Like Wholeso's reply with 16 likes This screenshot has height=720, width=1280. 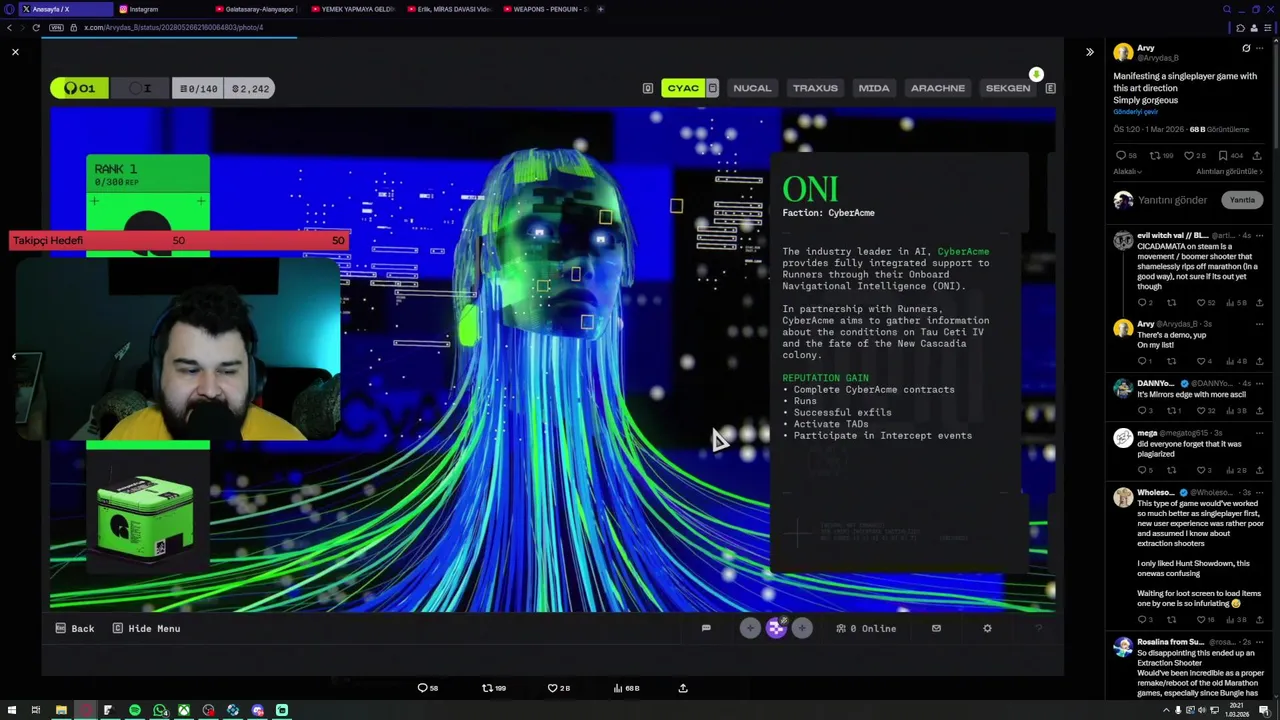click(1207, 620)
